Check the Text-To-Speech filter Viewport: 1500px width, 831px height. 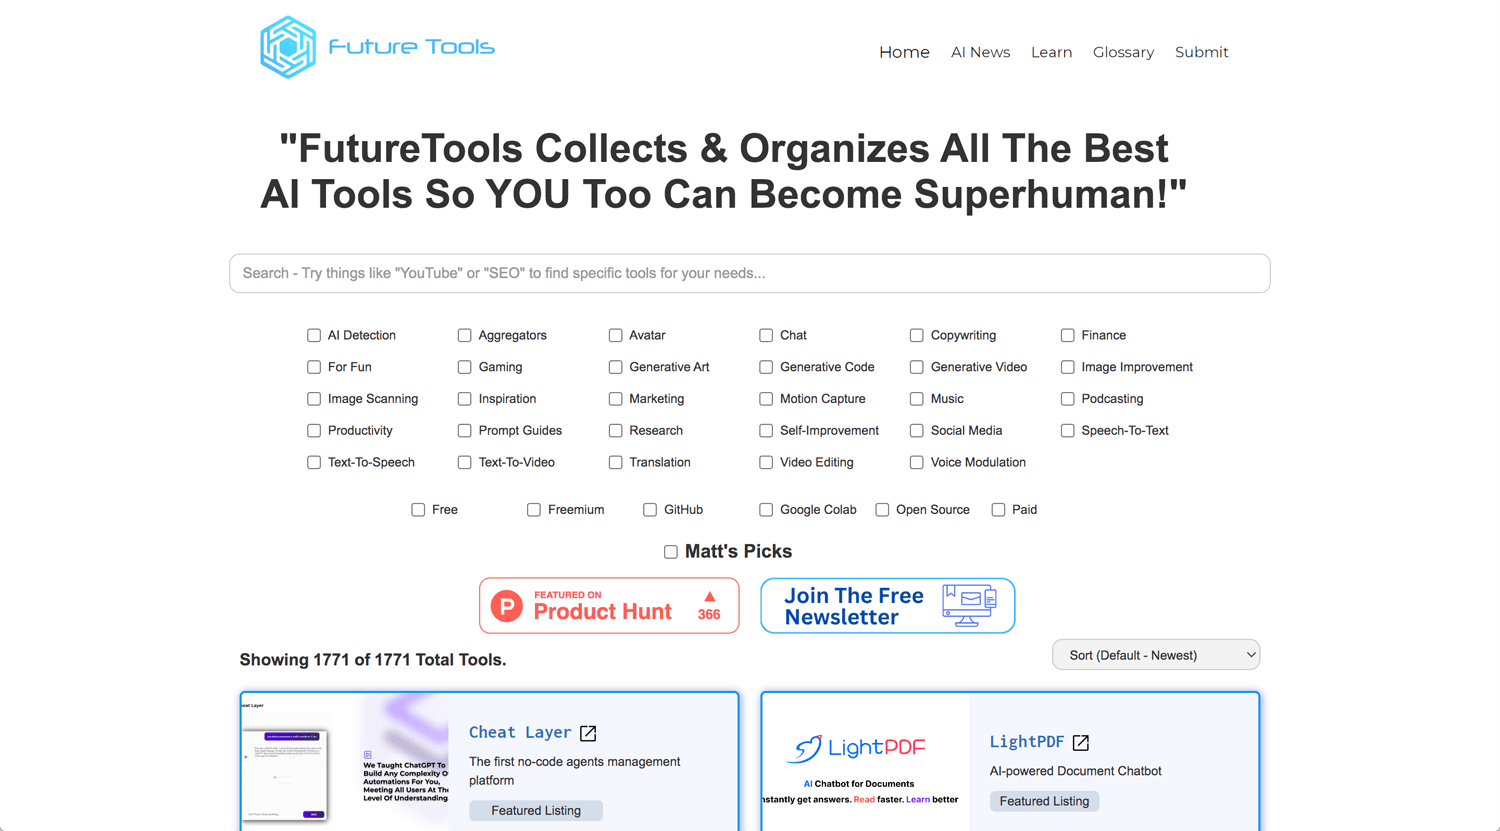click(314, 462)
